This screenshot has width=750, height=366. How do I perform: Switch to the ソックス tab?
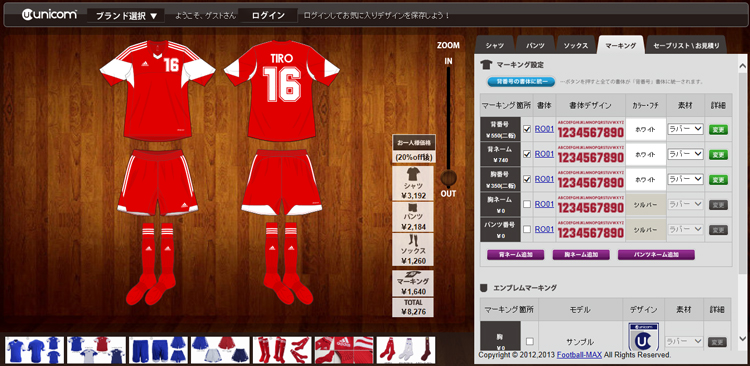coord(575,45)
